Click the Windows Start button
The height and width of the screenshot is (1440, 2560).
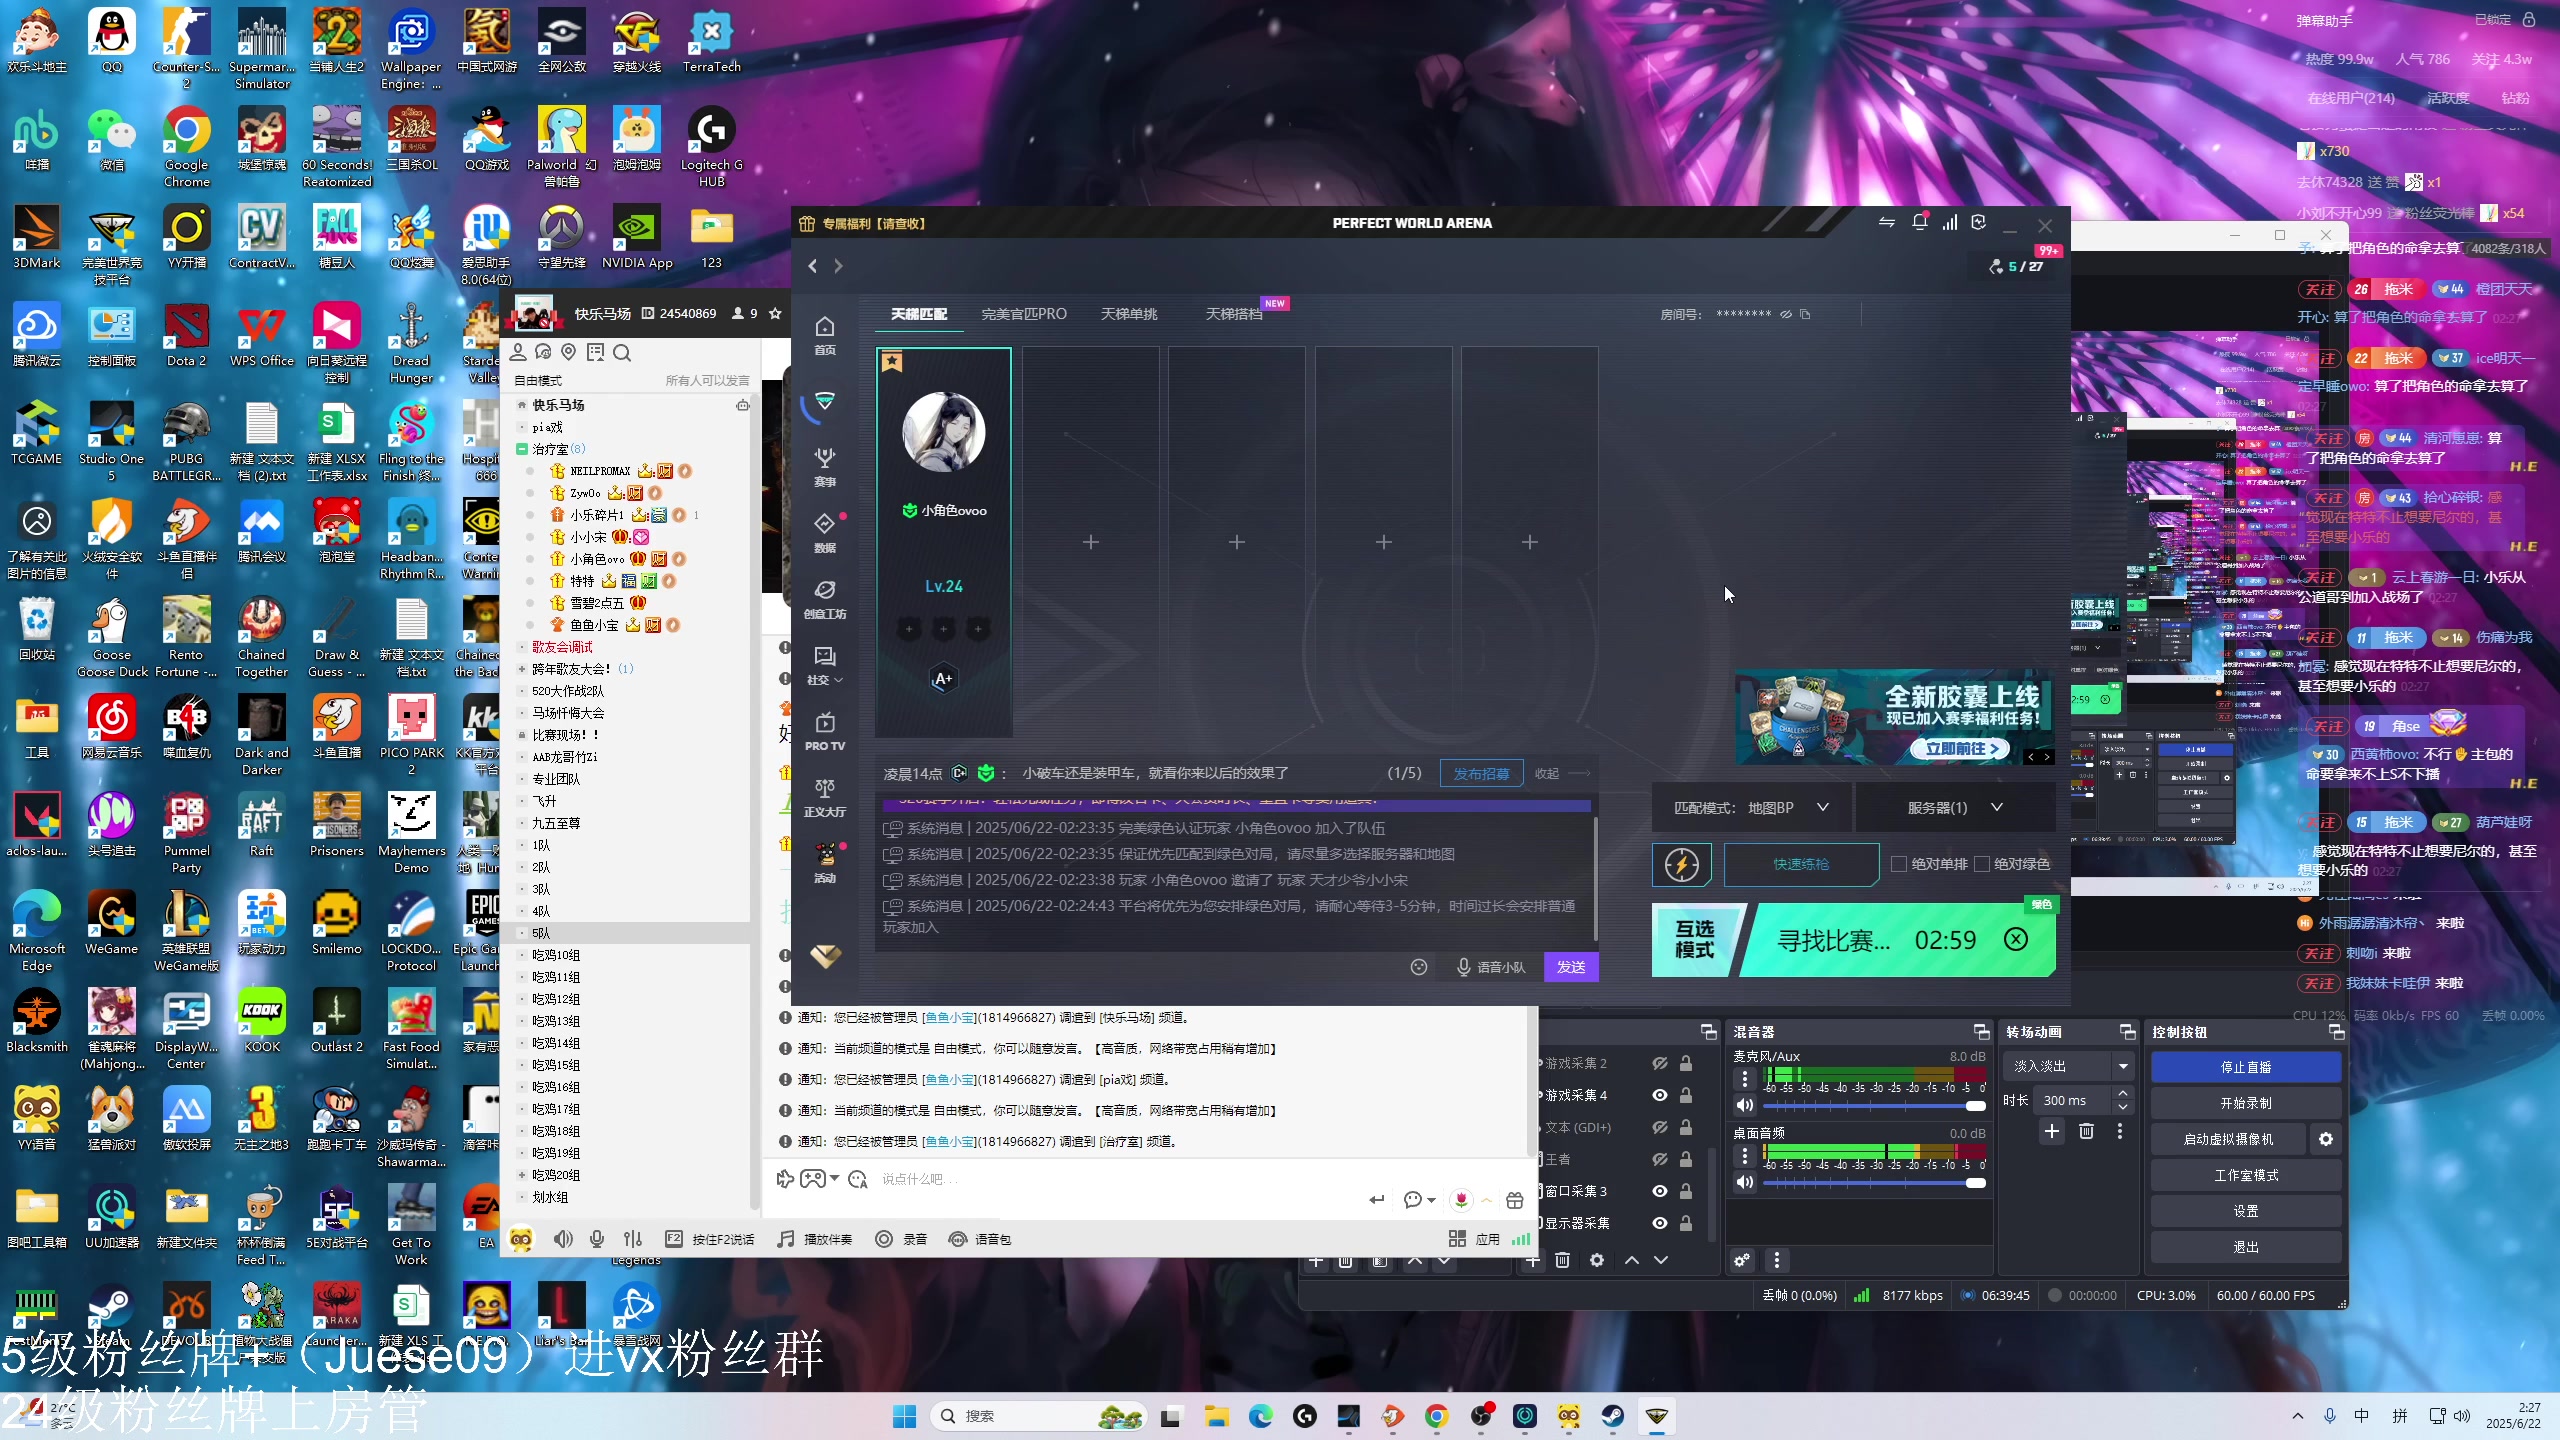[x=904, y=1416]
